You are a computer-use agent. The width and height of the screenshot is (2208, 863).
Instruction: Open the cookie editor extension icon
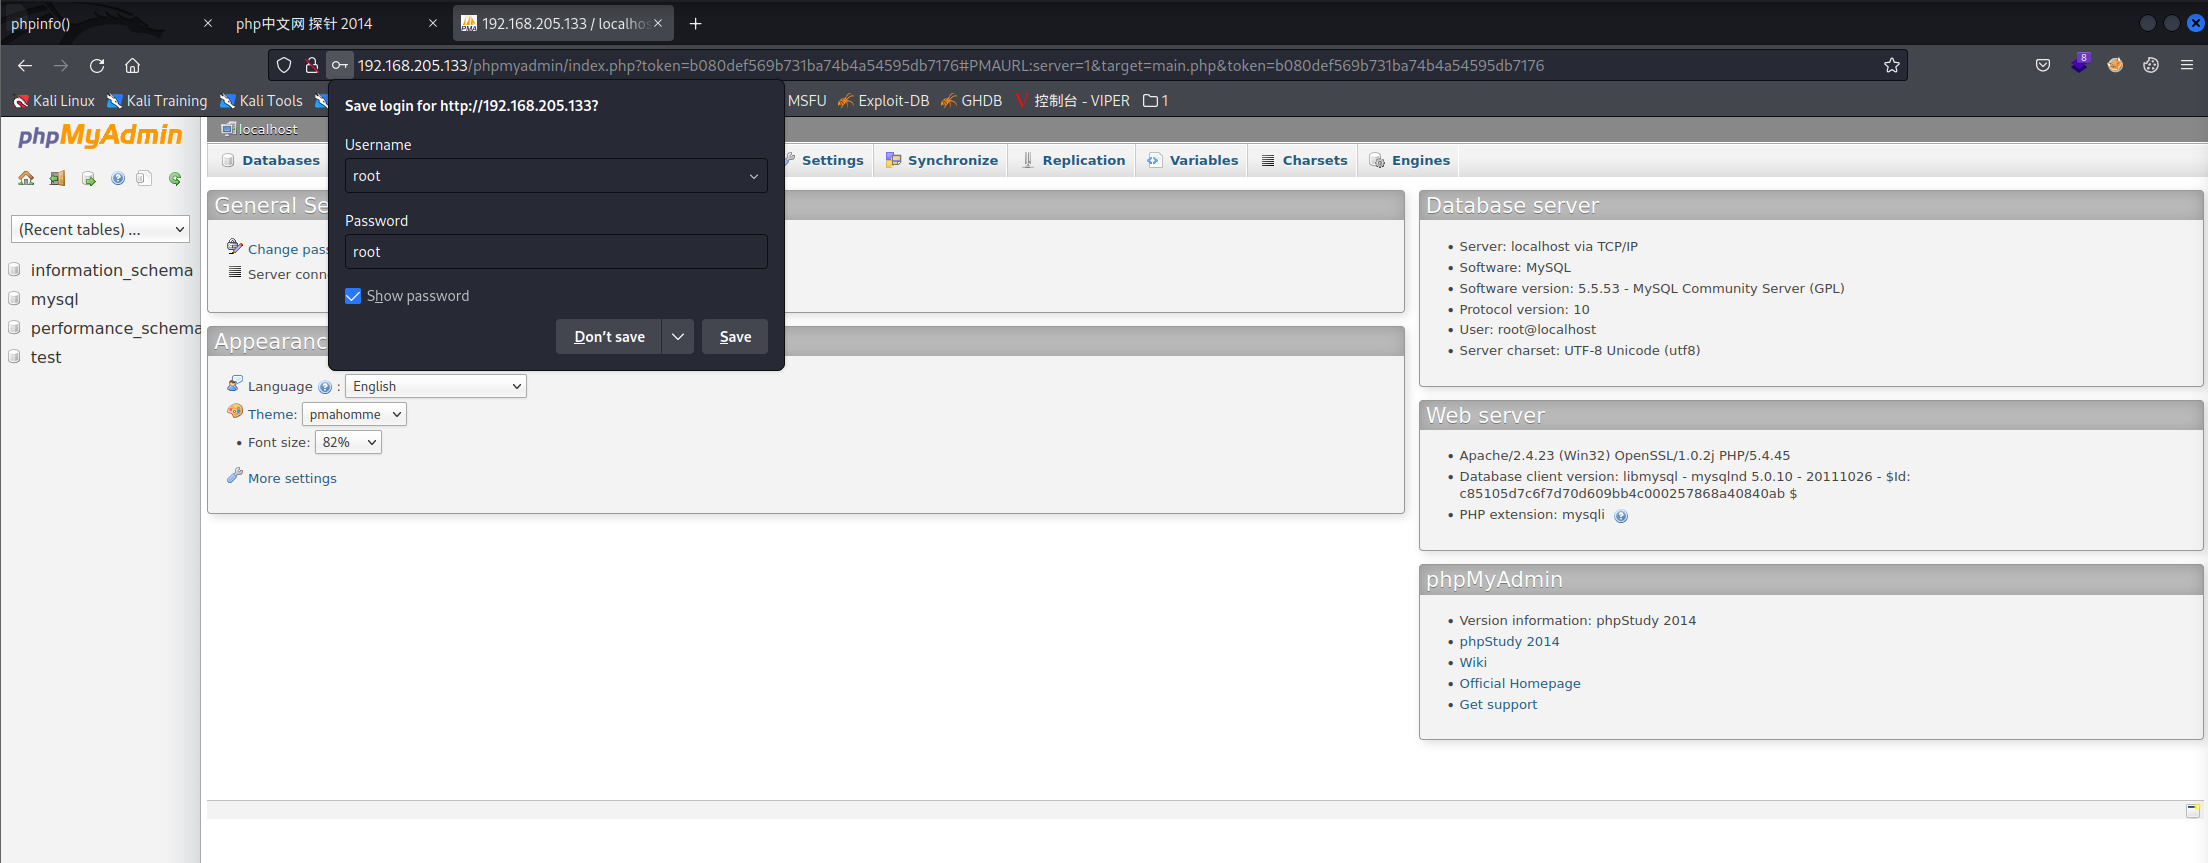2151,65
